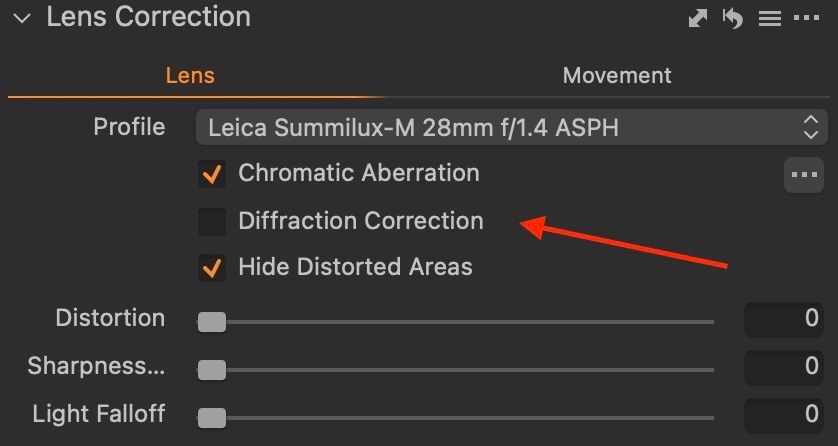Screen dimensions: 838x446
Task: Switch to the Lens tab
Action: (x=190, y=76)
